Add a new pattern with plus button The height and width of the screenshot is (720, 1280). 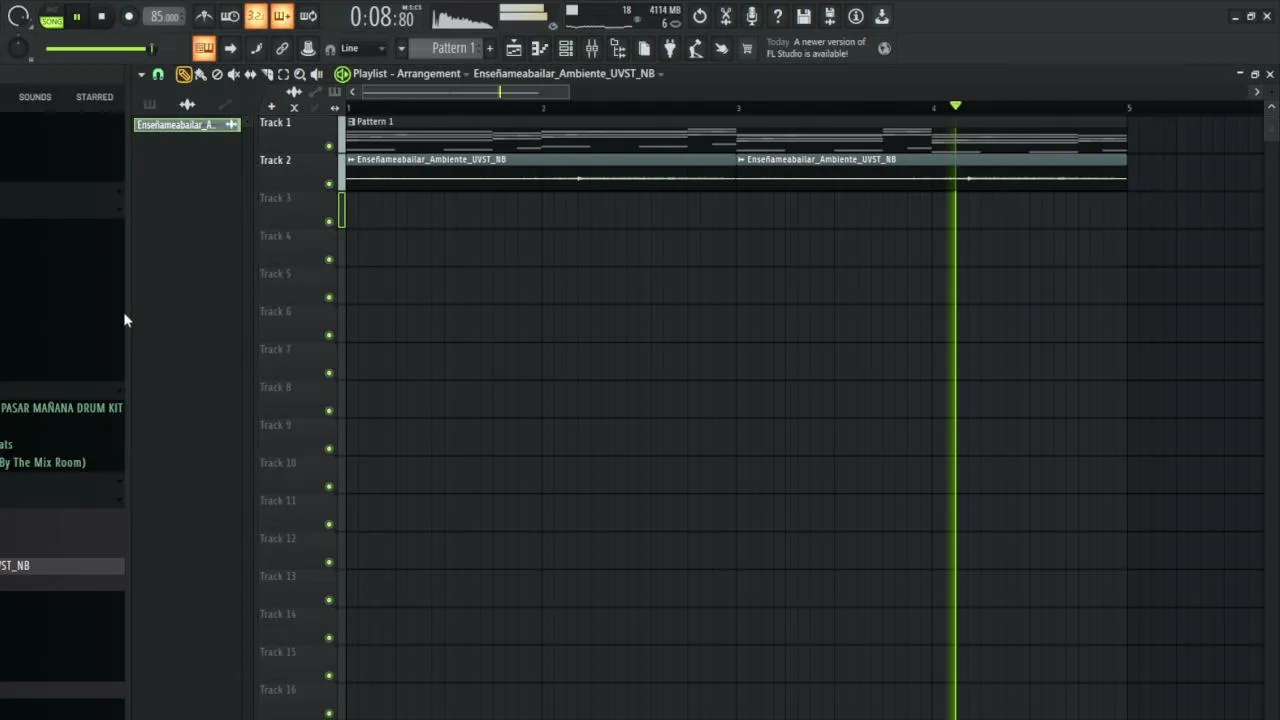click(489, 48)
